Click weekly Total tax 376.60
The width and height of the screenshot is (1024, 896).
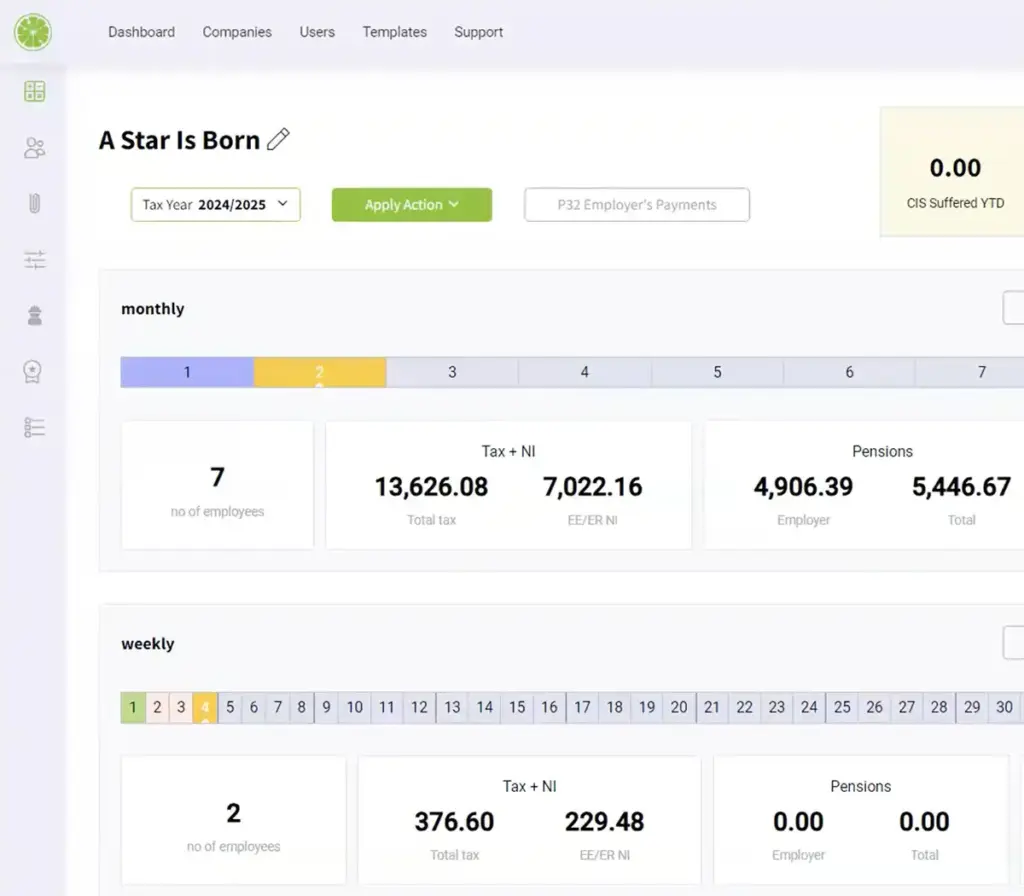click(455, 822)
